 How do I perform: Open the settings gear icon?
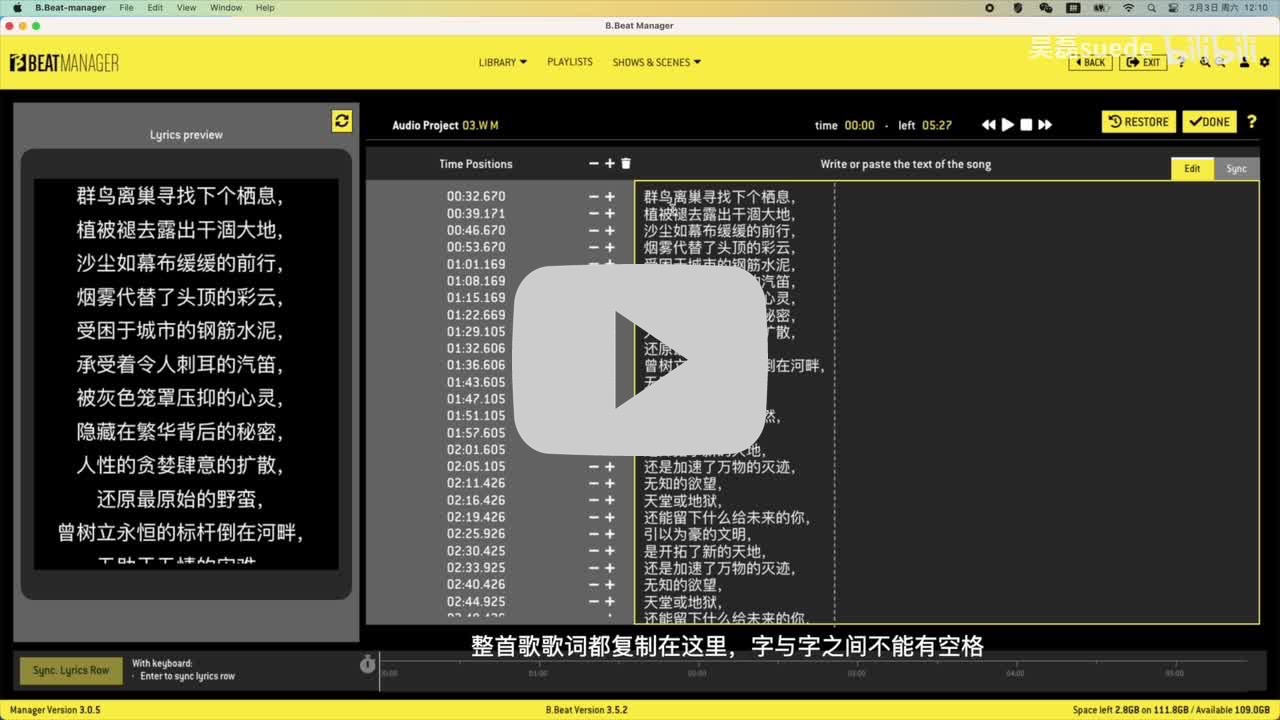tap(1265, 62)
